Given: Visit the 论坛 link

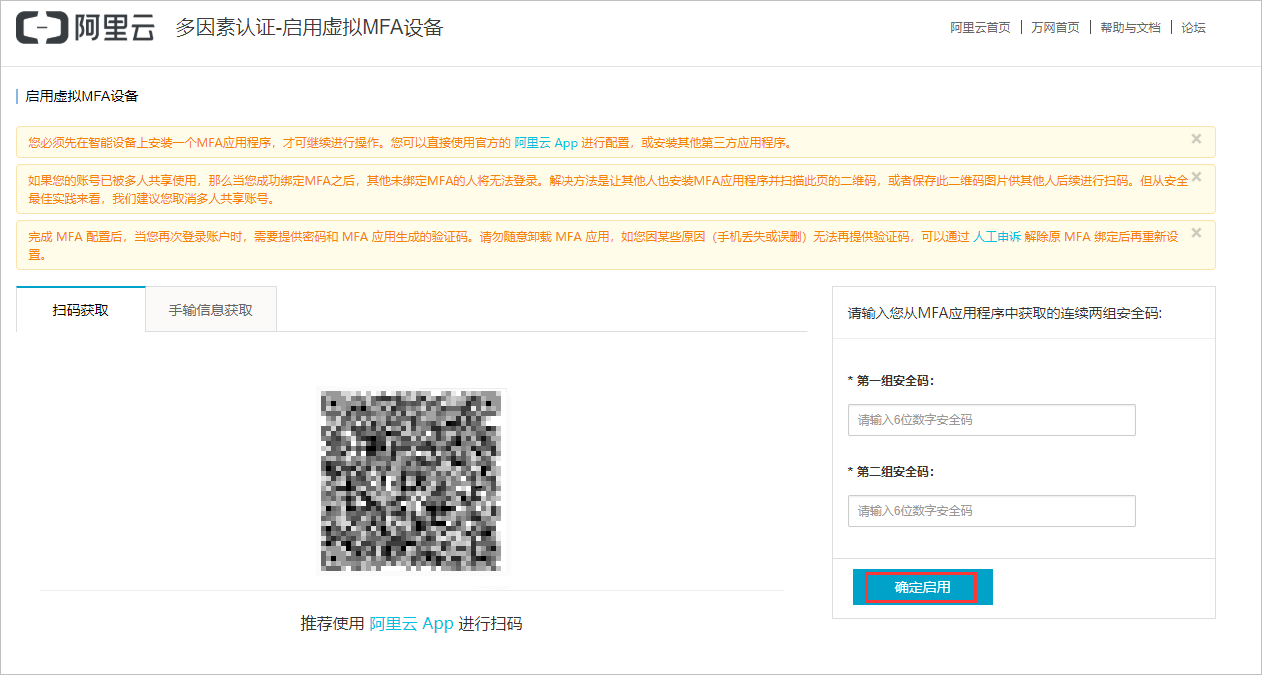Looking at the screenshot, I should [x=1193, y=28].
